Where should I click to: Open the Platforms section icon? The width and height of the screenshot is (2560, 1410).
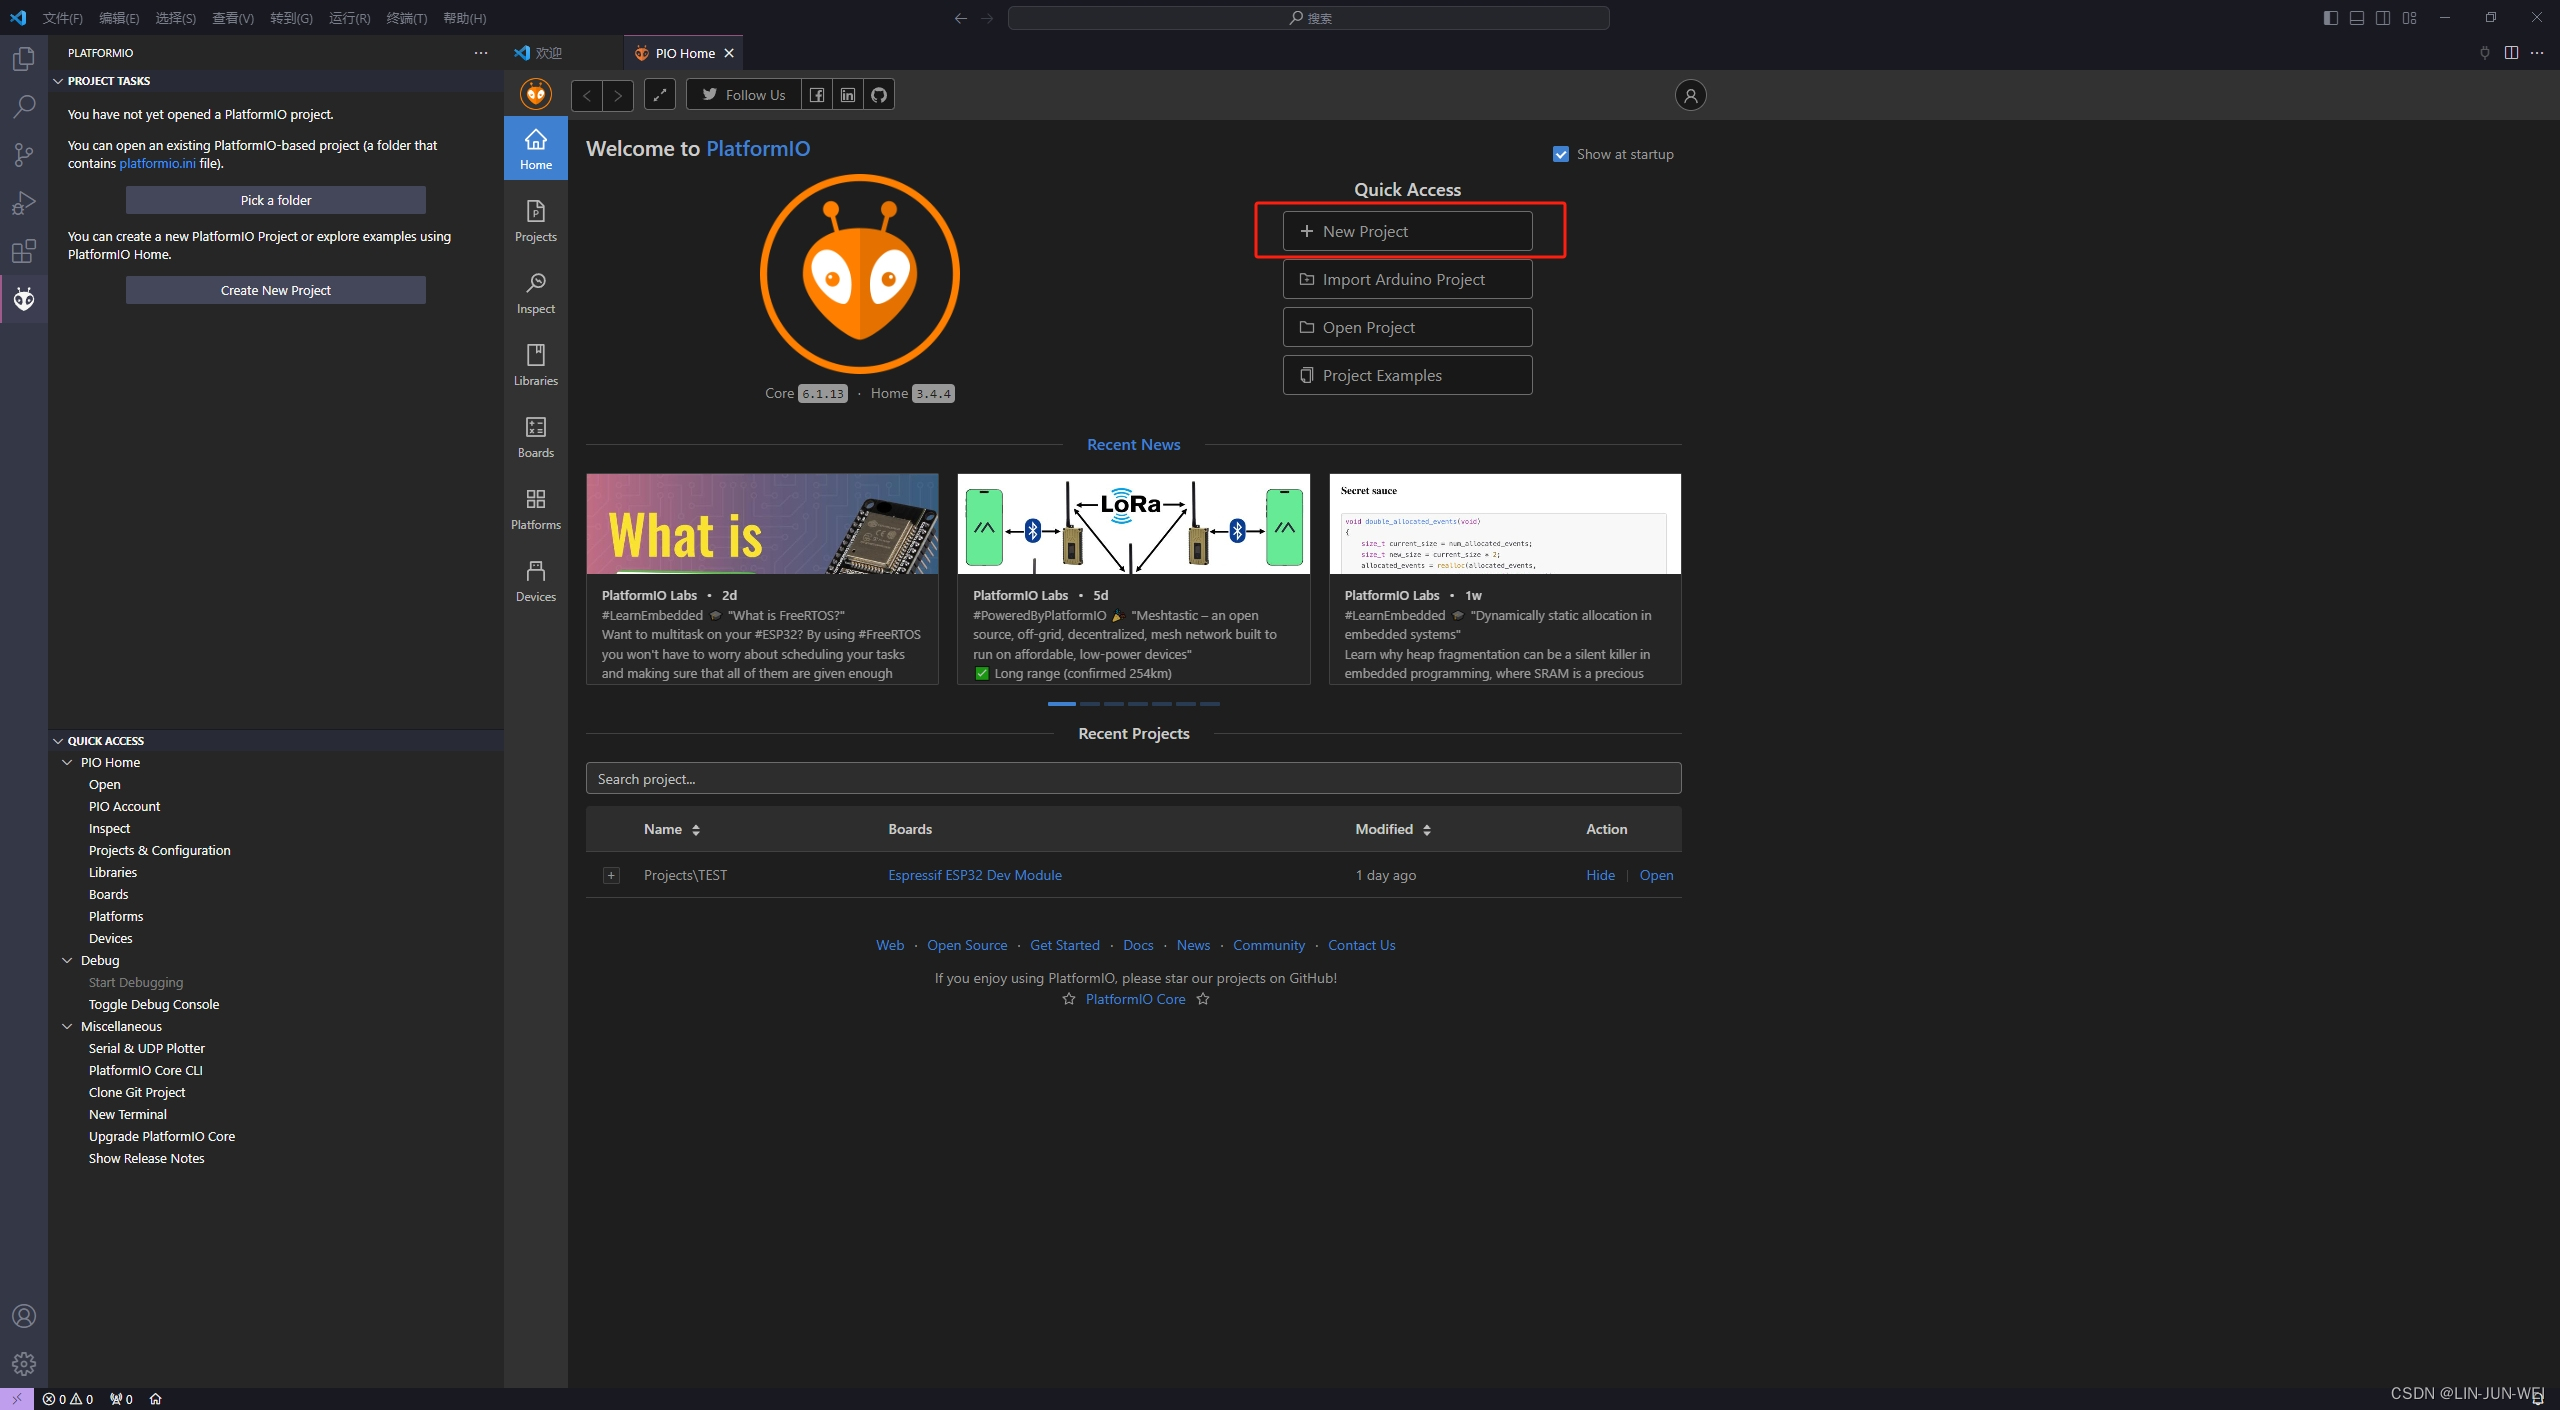[x=535, y=508]
